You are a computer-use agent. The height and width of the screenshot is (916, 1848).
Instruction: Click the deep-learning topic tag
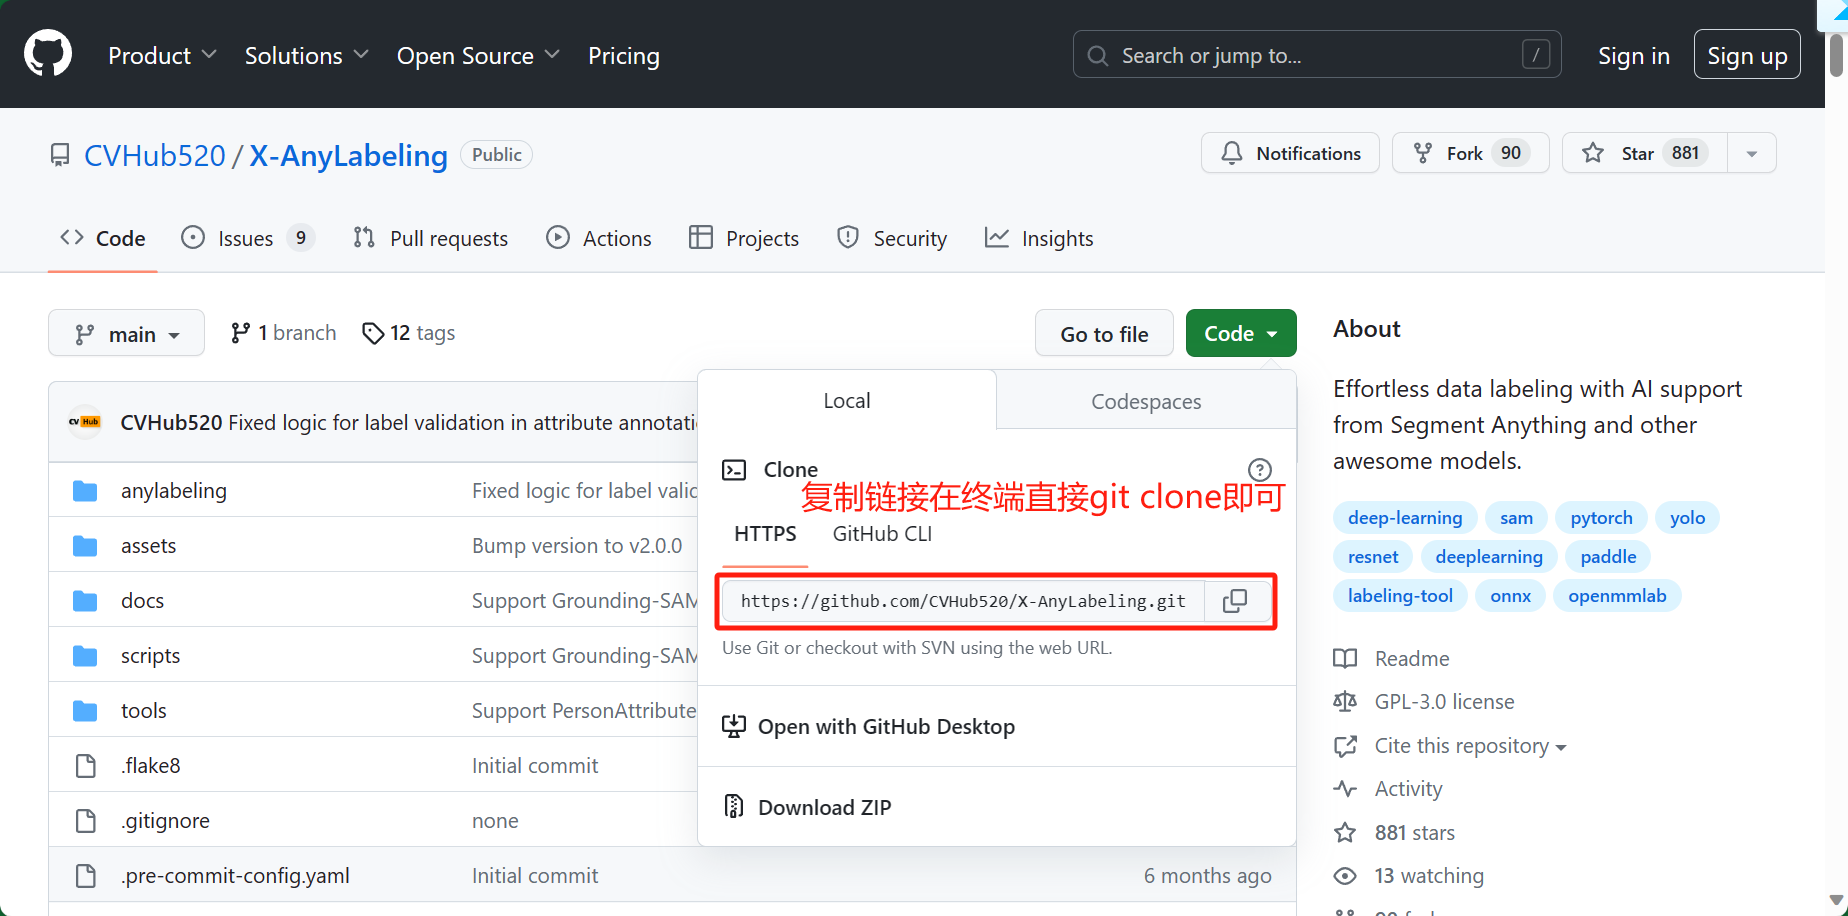pyautogui.click(x=1404, y=517)
